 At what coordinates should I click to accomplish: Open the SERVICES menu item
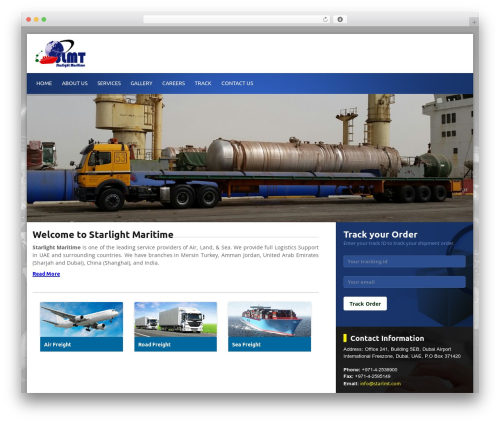(109, 83)
